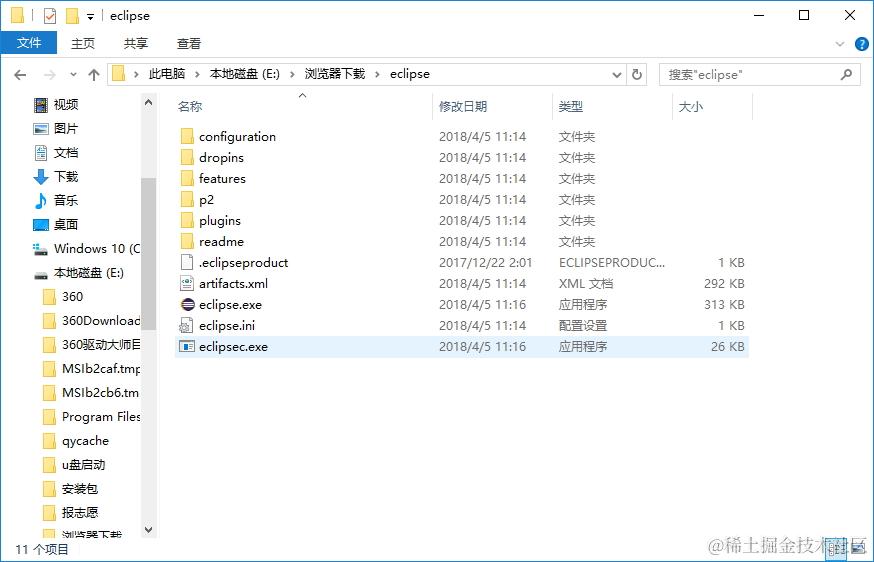Open the address bar history dropdown
Image resolution: width=874 pixels, height=562 pixels.
[x=616, y=74]
